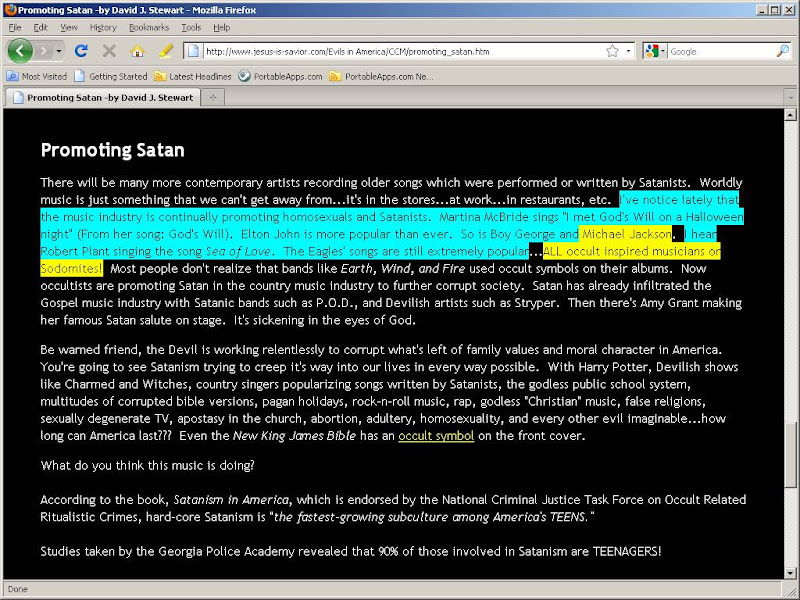The image size is (800, 600).
Task: Click the italic 'Sea of Love' text
Action: pos(238,252)
